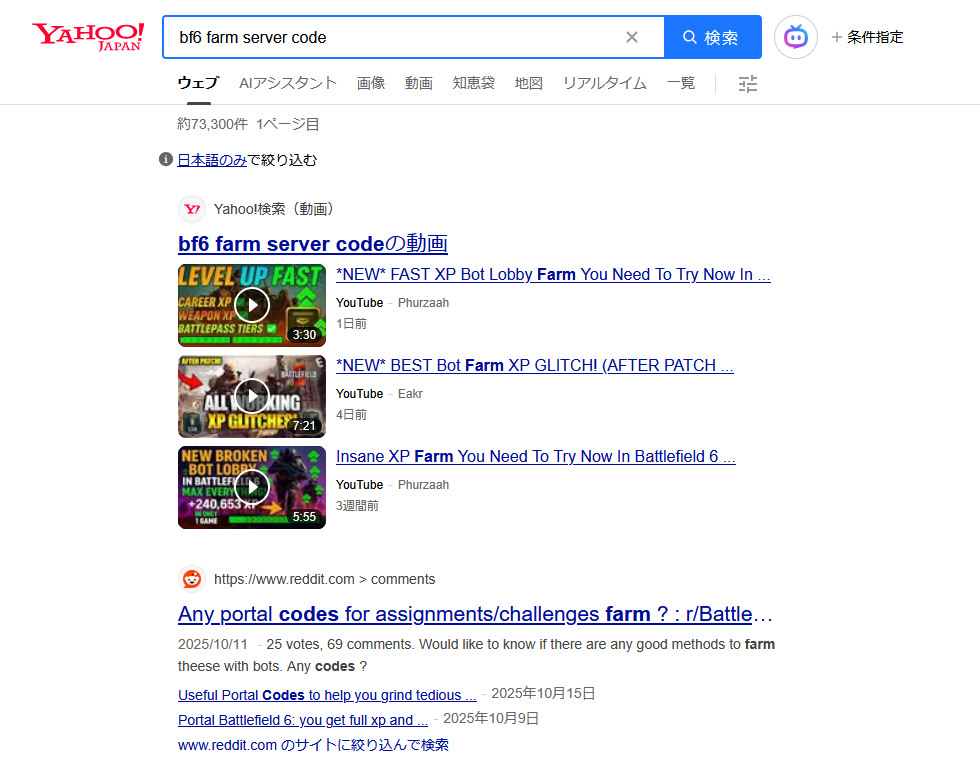This screenshot has width=980, height=782.
Task: Switch to the 画像 tab
Action: pyautogui.click(x=371, y=83)
